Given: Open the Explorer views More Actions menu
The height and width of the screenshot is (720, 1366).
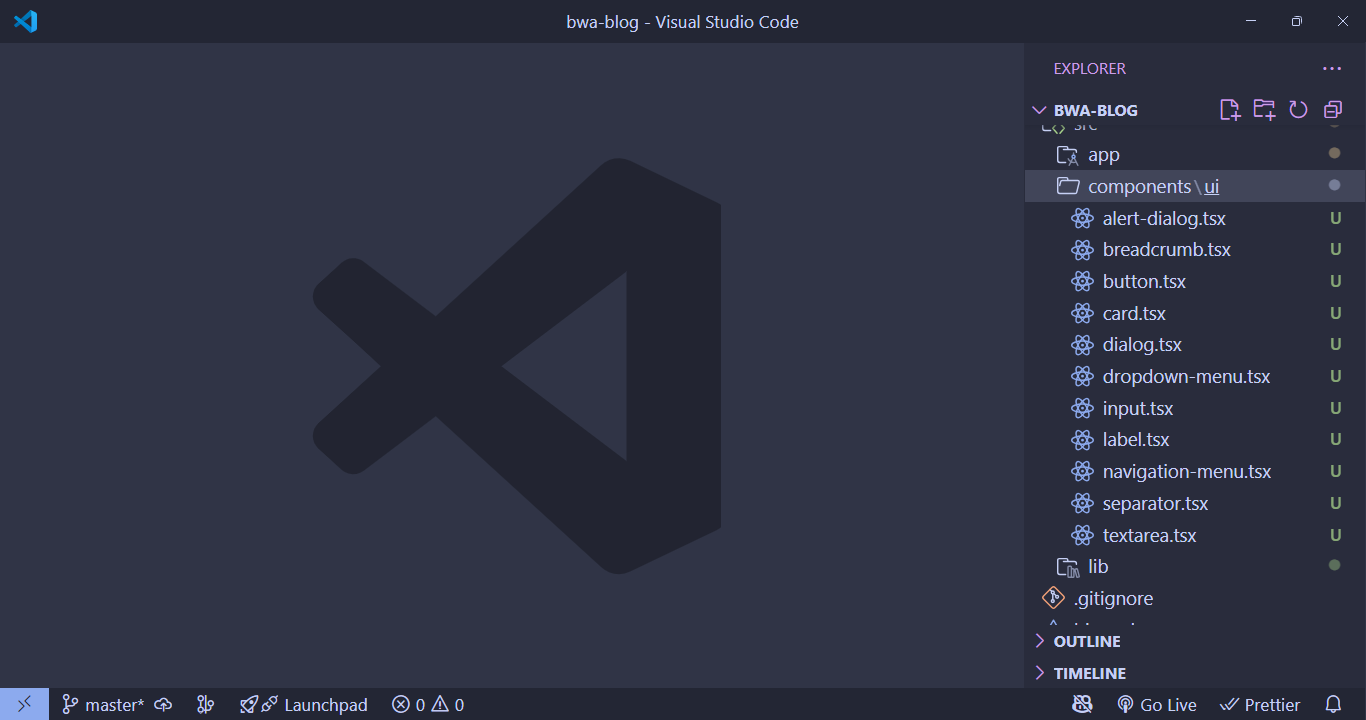Looking at the screenshot, I should (1332, 68).
